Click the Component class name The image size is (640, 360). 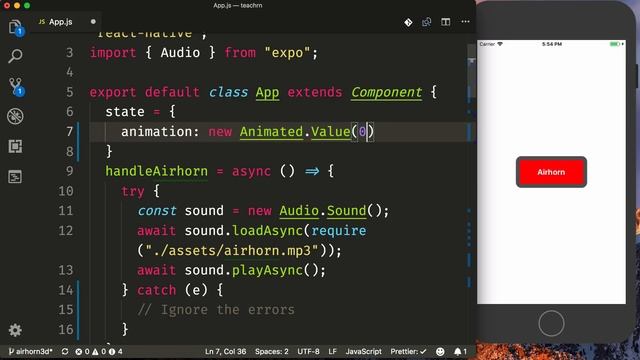(386, 92)
